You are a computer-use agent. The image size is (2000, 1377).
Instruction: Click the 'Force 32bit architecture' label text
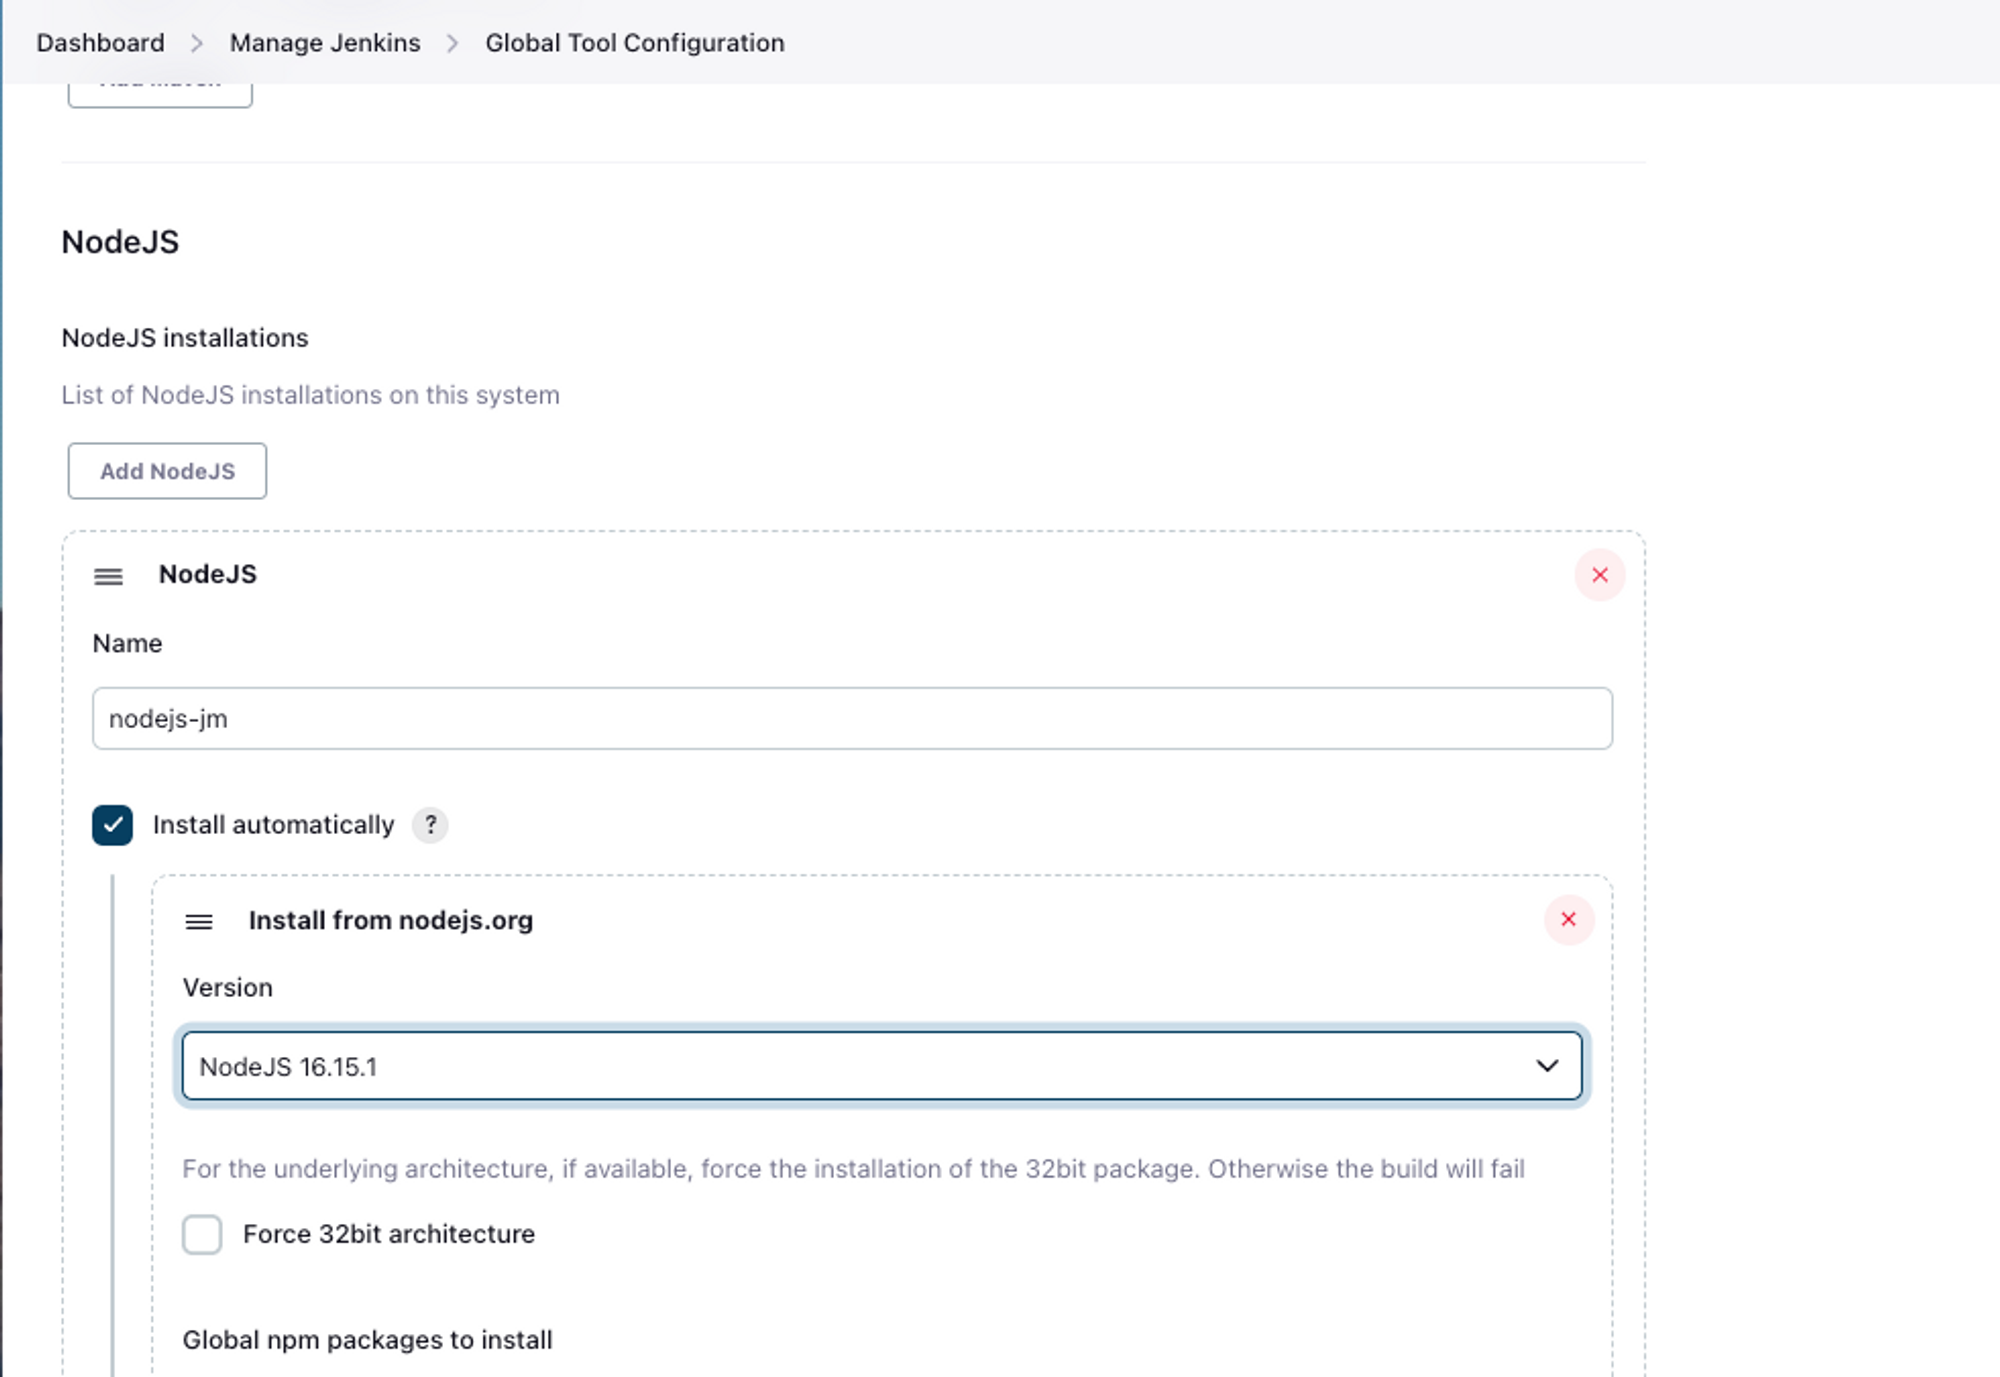(x=388, y=1234)
